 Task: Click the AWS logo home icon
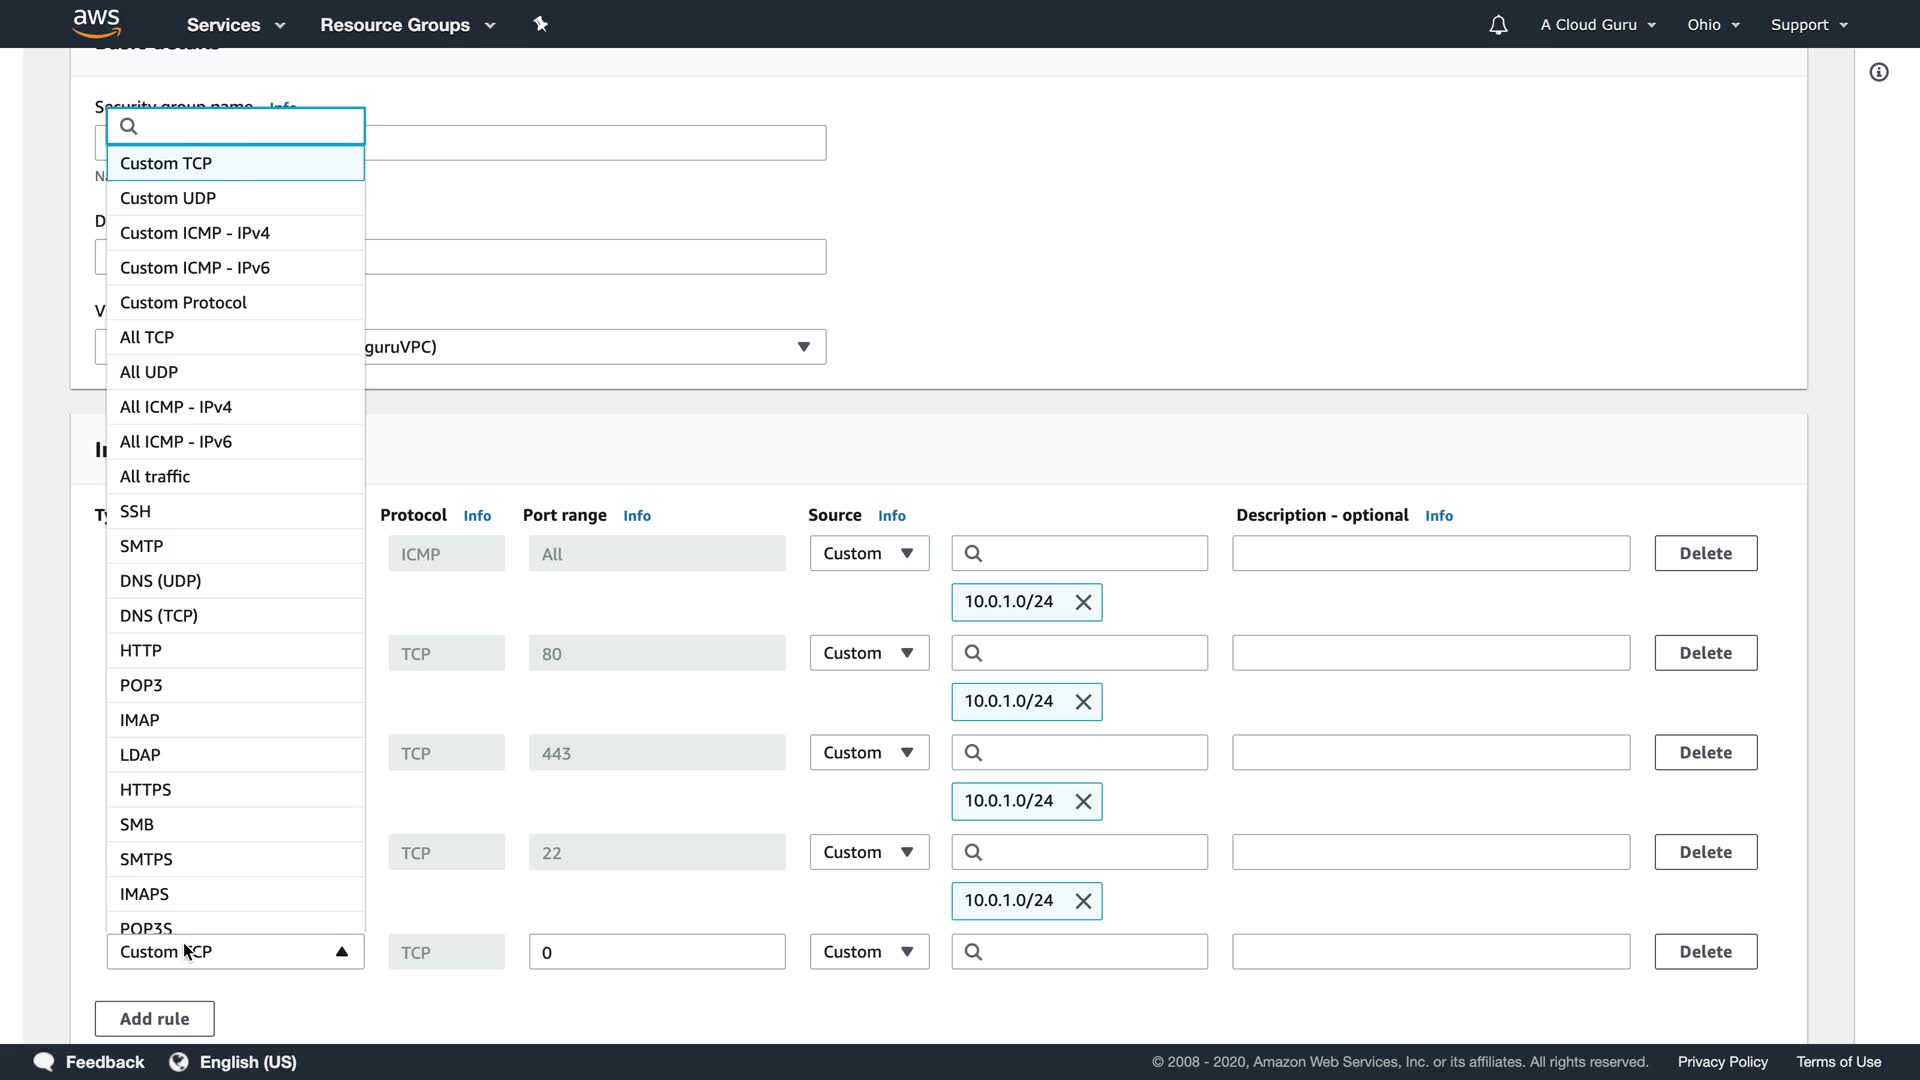[96, 22]
